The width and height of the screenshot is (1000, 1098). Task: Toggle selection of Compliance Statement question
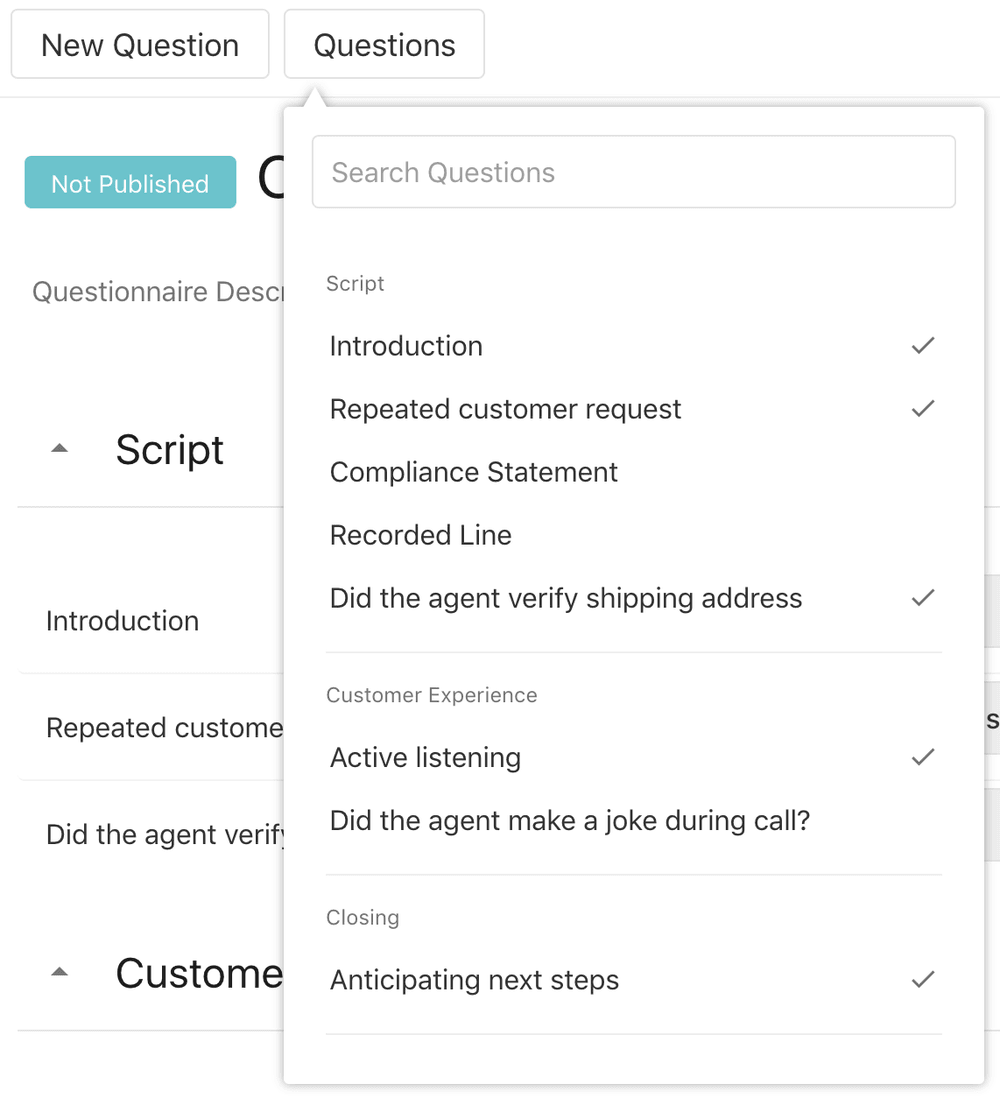pyautogui.click(x=473, y=471)
